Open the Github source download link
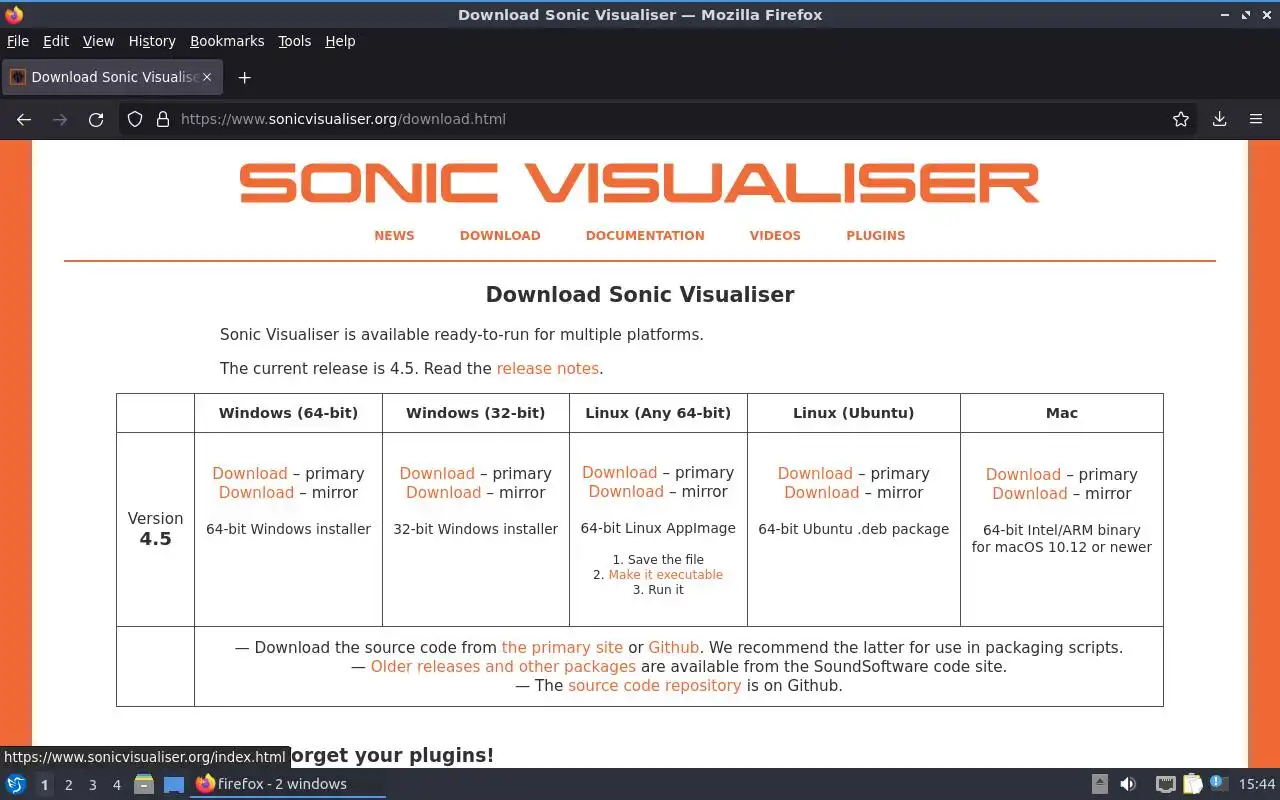Viewport: 1280px width, 800px height. [674, 648]
